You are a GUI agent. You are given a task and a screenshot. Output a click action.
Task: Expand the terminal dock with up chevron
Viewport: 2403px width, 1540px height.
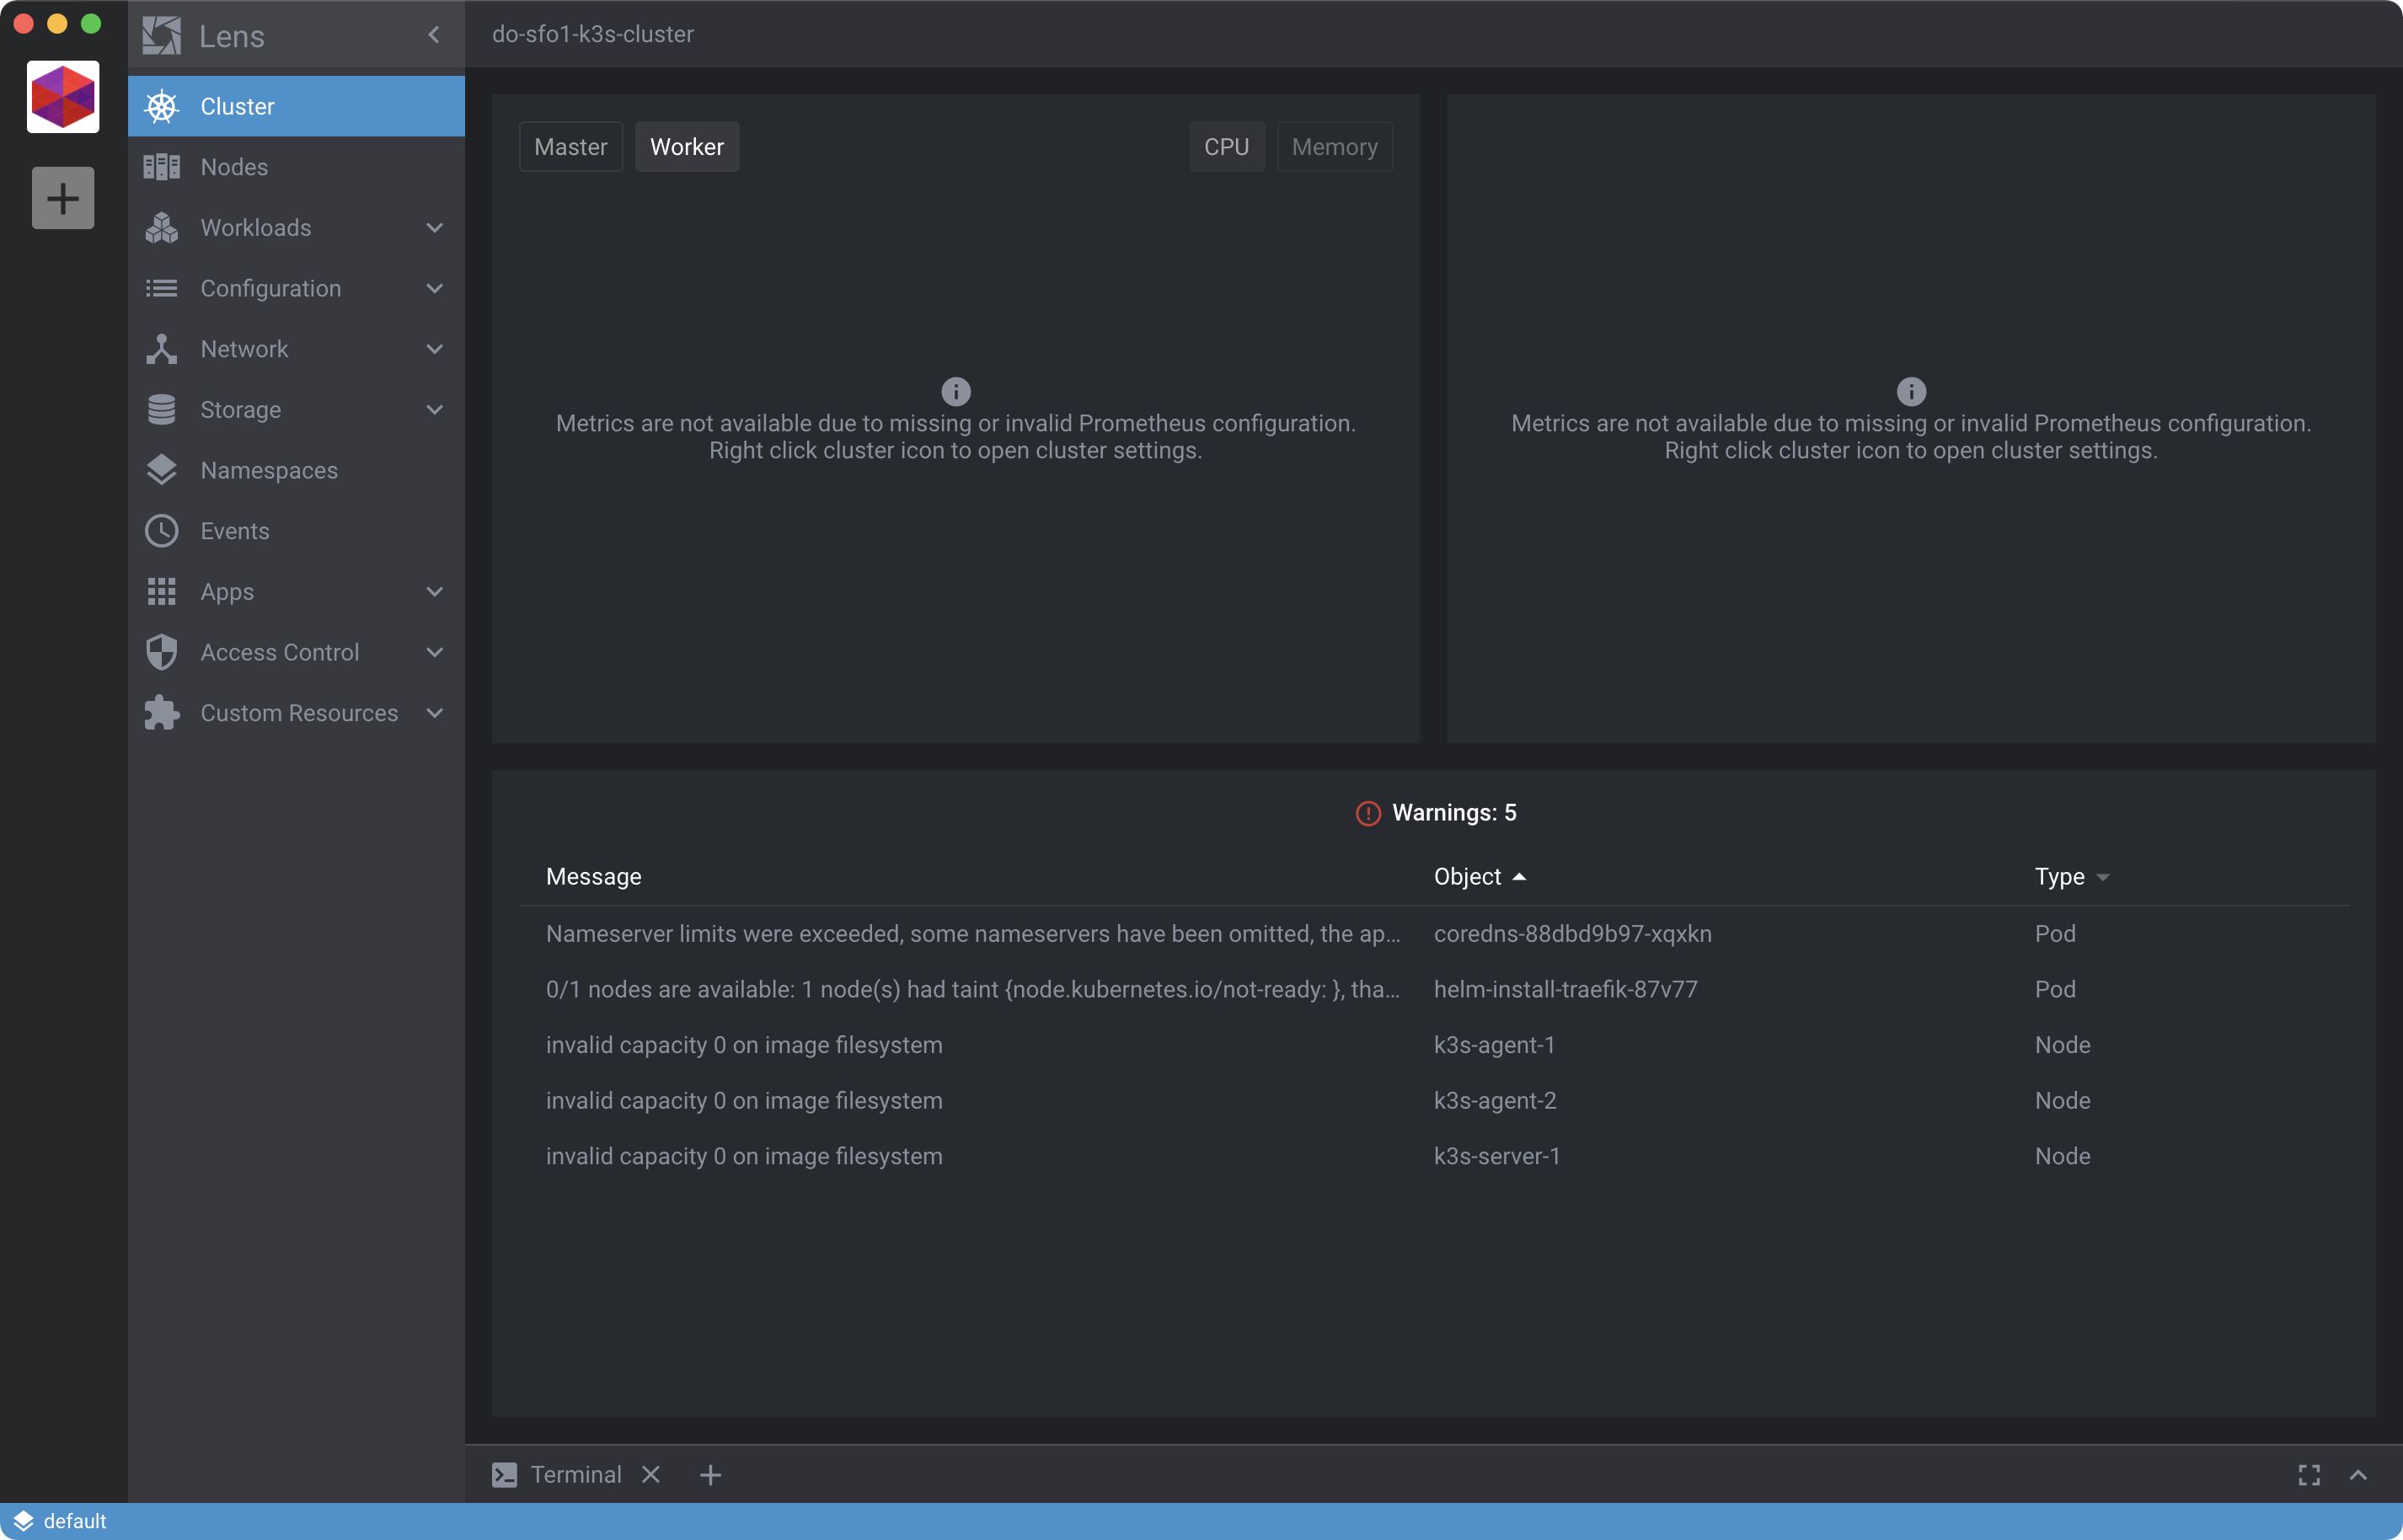tap(2358, 1475)
